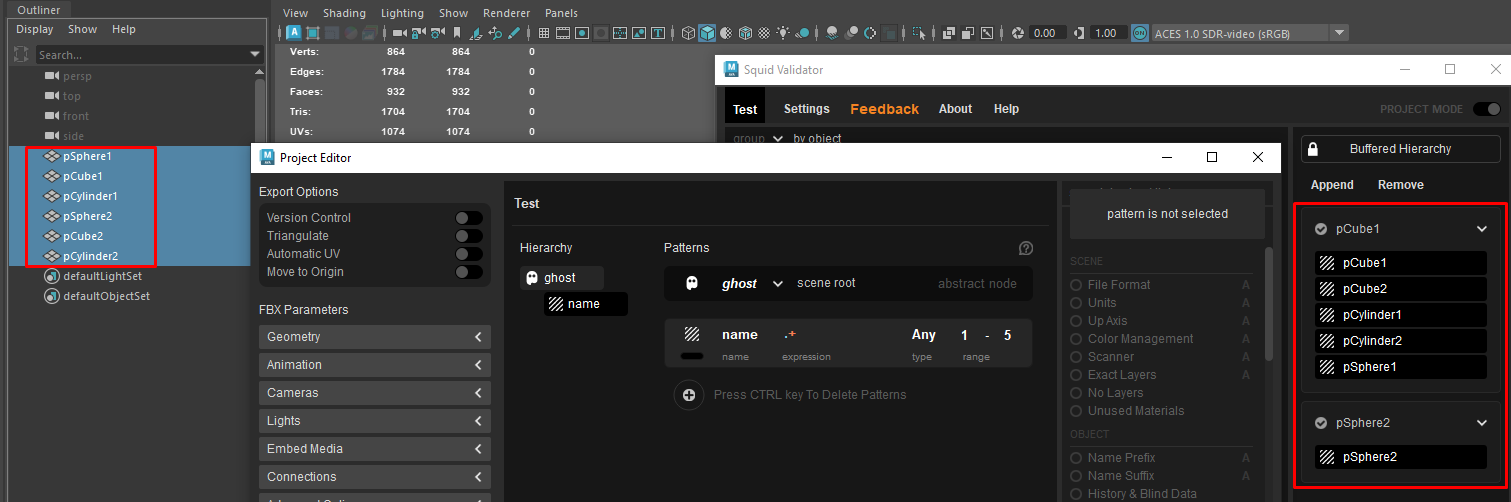Viewport: 1511px width, 502px height.
Task: Open the About tab in Squid Validator
Action: (x=955, y=109)
